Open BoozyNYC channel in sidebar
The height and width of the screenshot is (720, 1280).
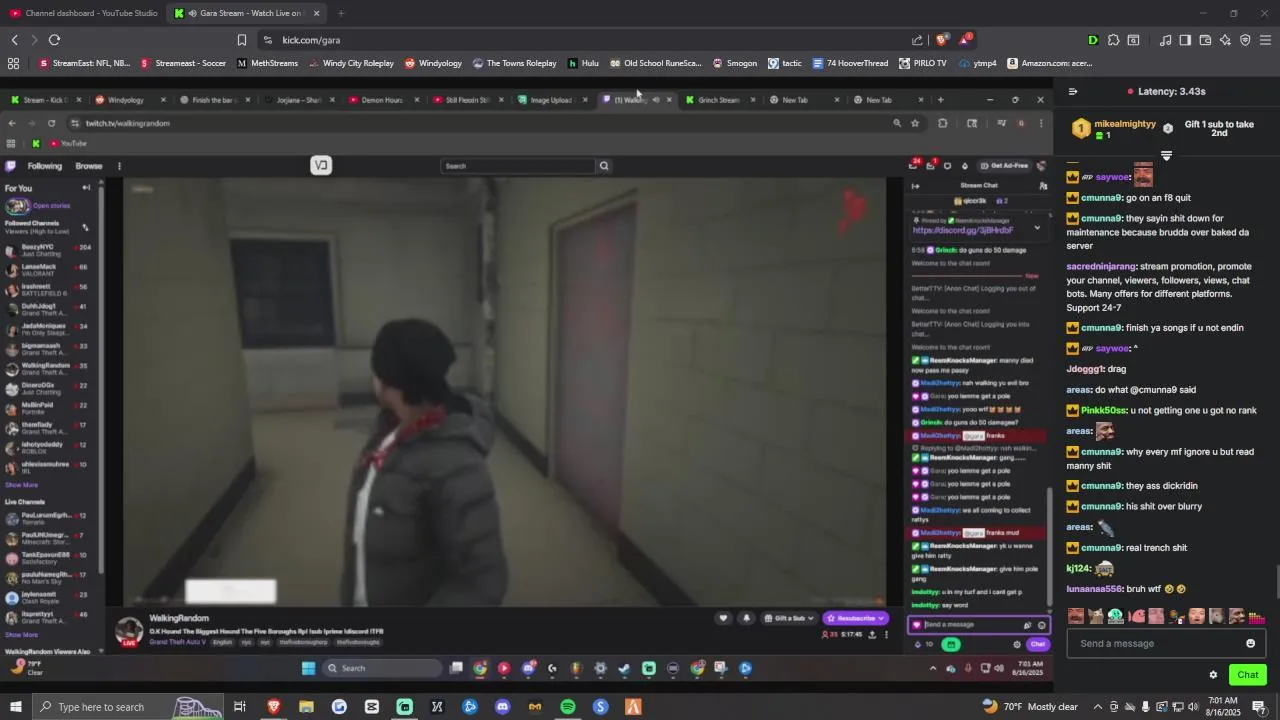52,250
